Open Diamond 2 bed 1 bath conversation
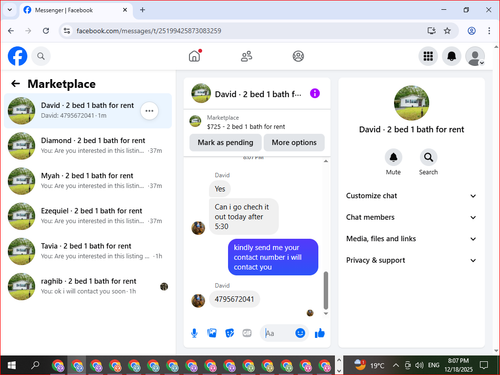 88,146
